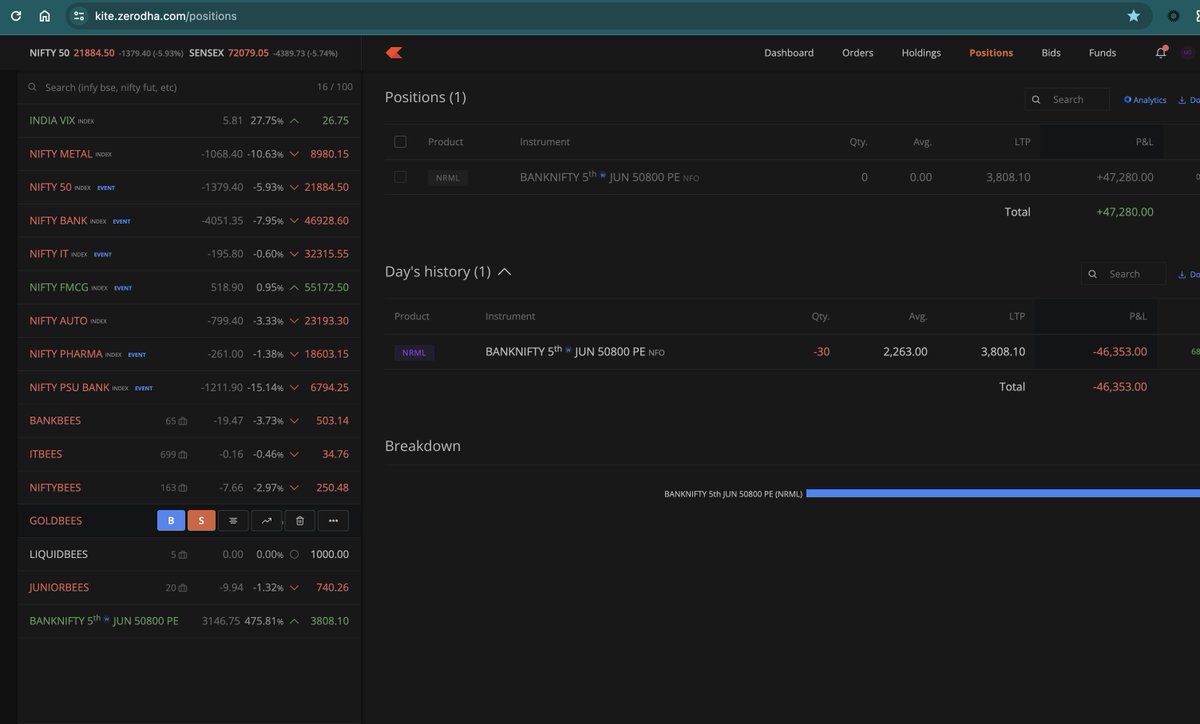Select the NIFTY IT watchlist row

point(189,254)
